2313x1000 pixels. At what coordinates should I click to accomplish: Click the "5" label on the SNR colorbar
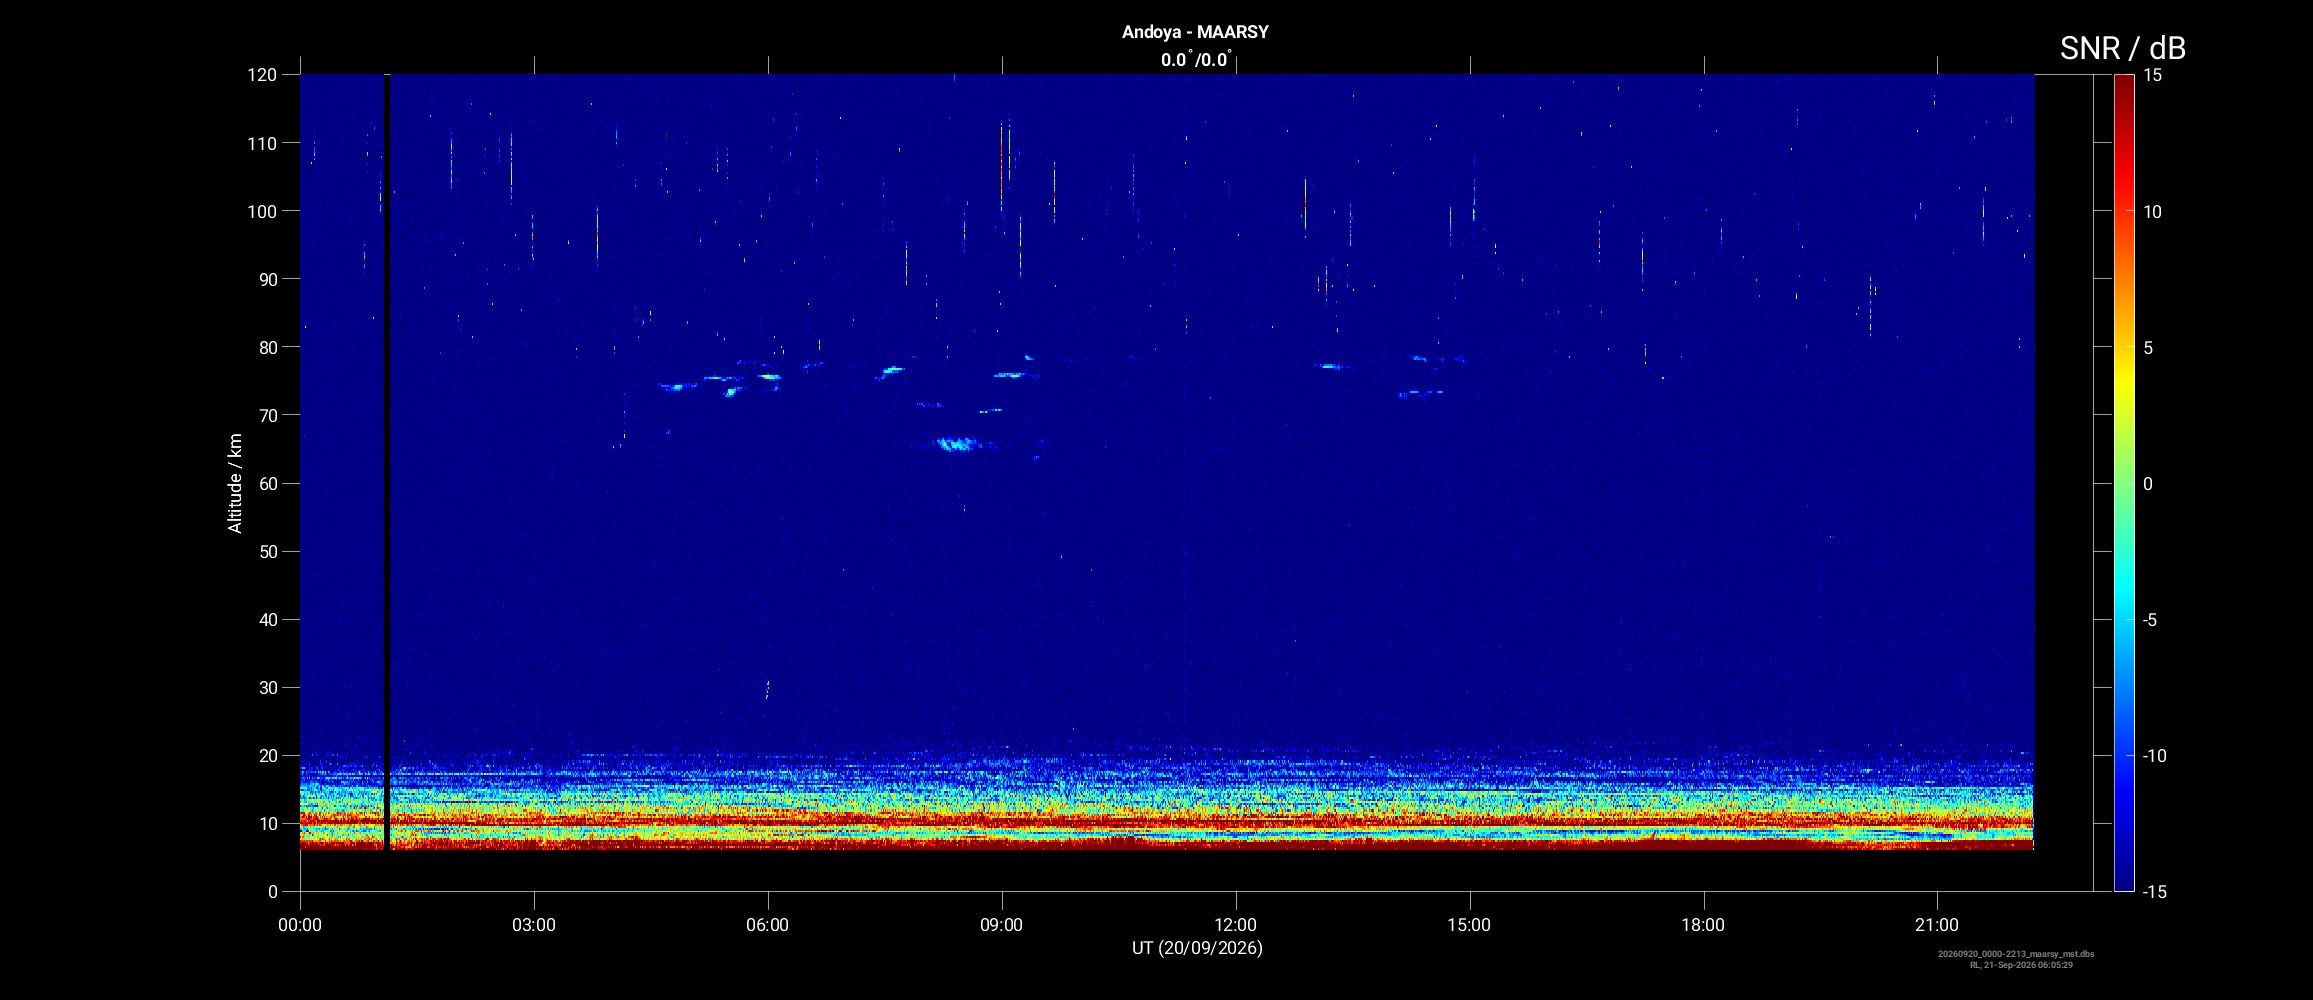coord(2147,348)
